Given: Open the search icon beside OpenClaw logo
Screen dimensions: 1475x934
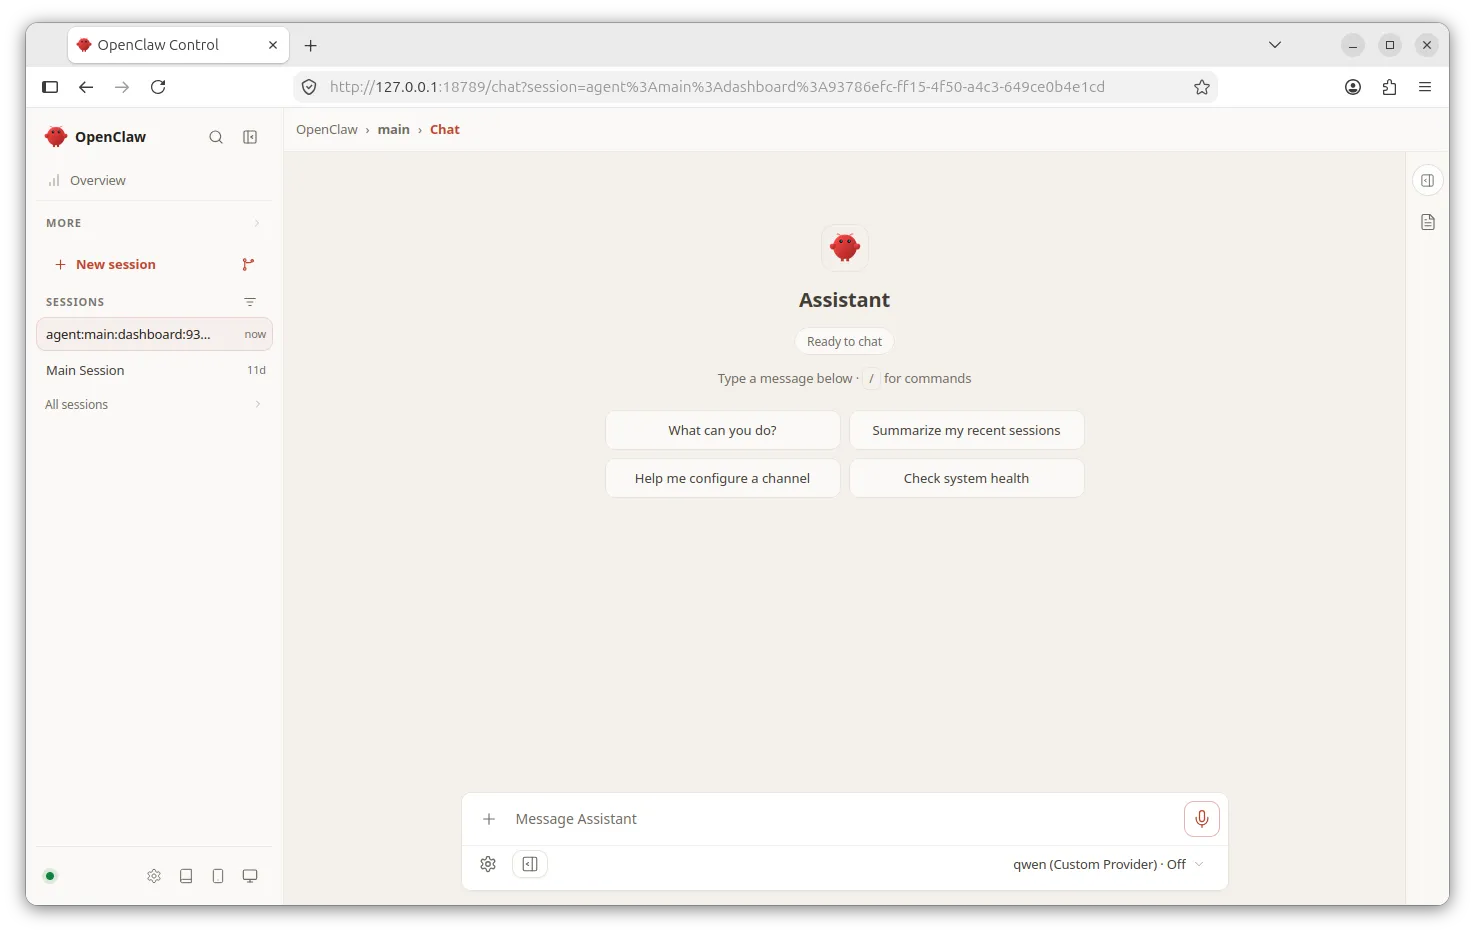Looking at the screenshot, I should coord(216,137).
